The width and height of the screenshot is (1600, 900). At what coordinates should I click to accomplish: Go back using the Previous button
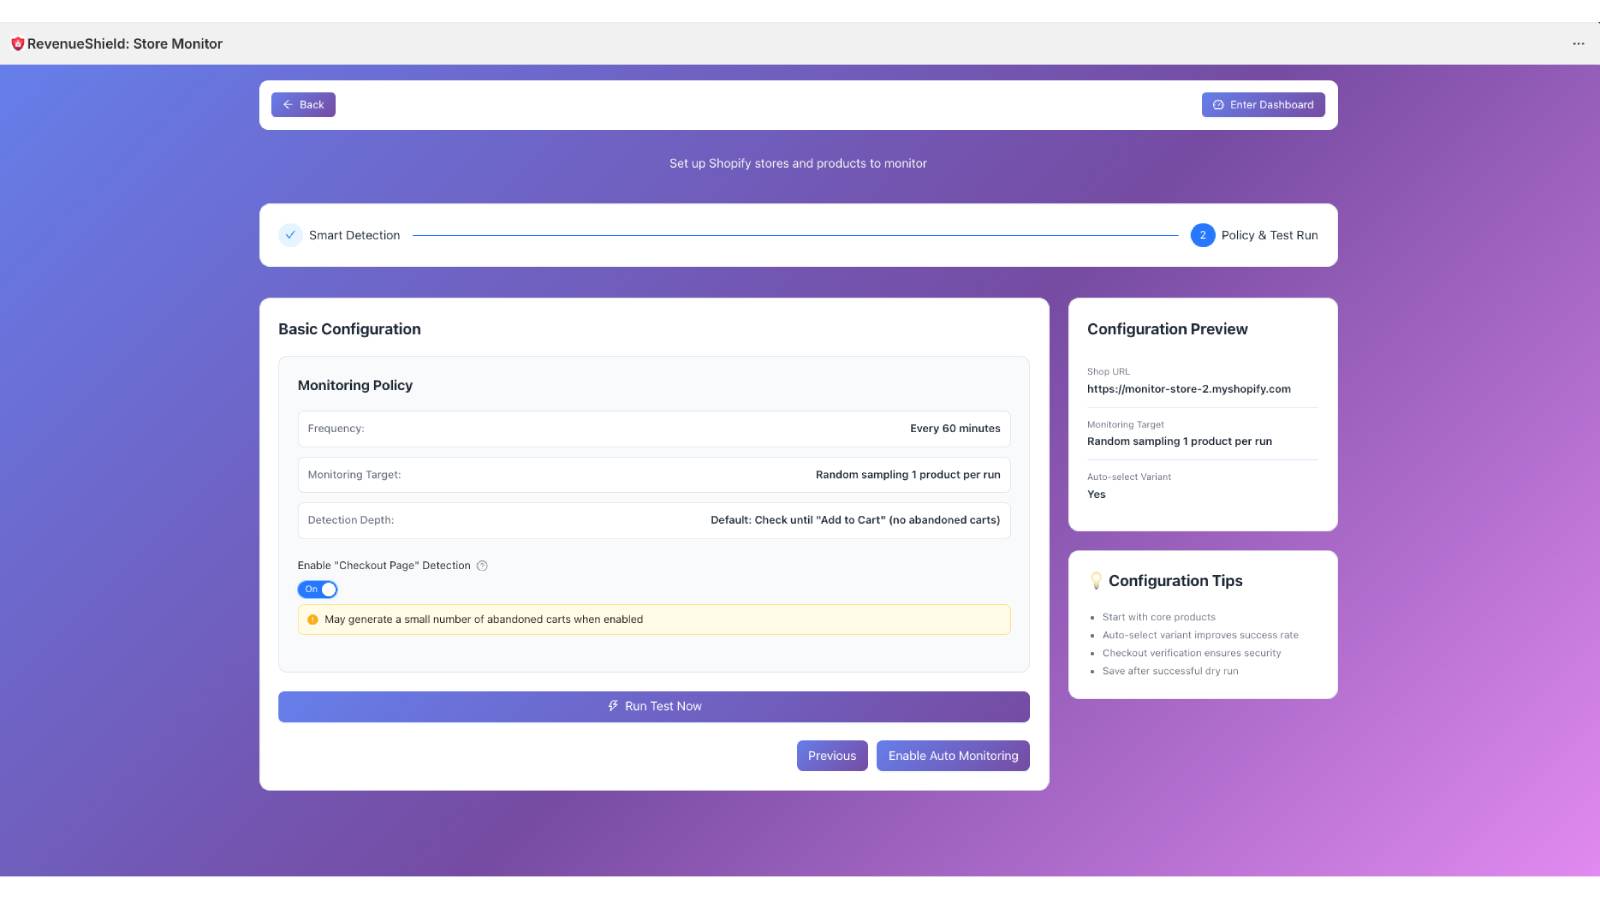pos(831,755)
